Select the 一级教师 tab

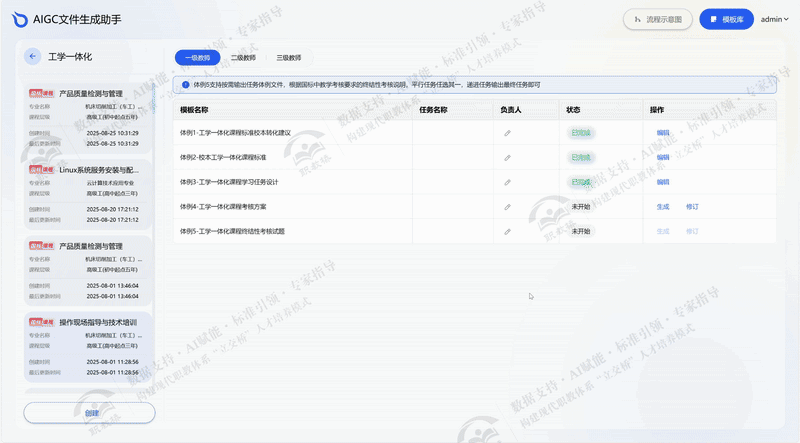pyautogui.click(x=197, y=58)
